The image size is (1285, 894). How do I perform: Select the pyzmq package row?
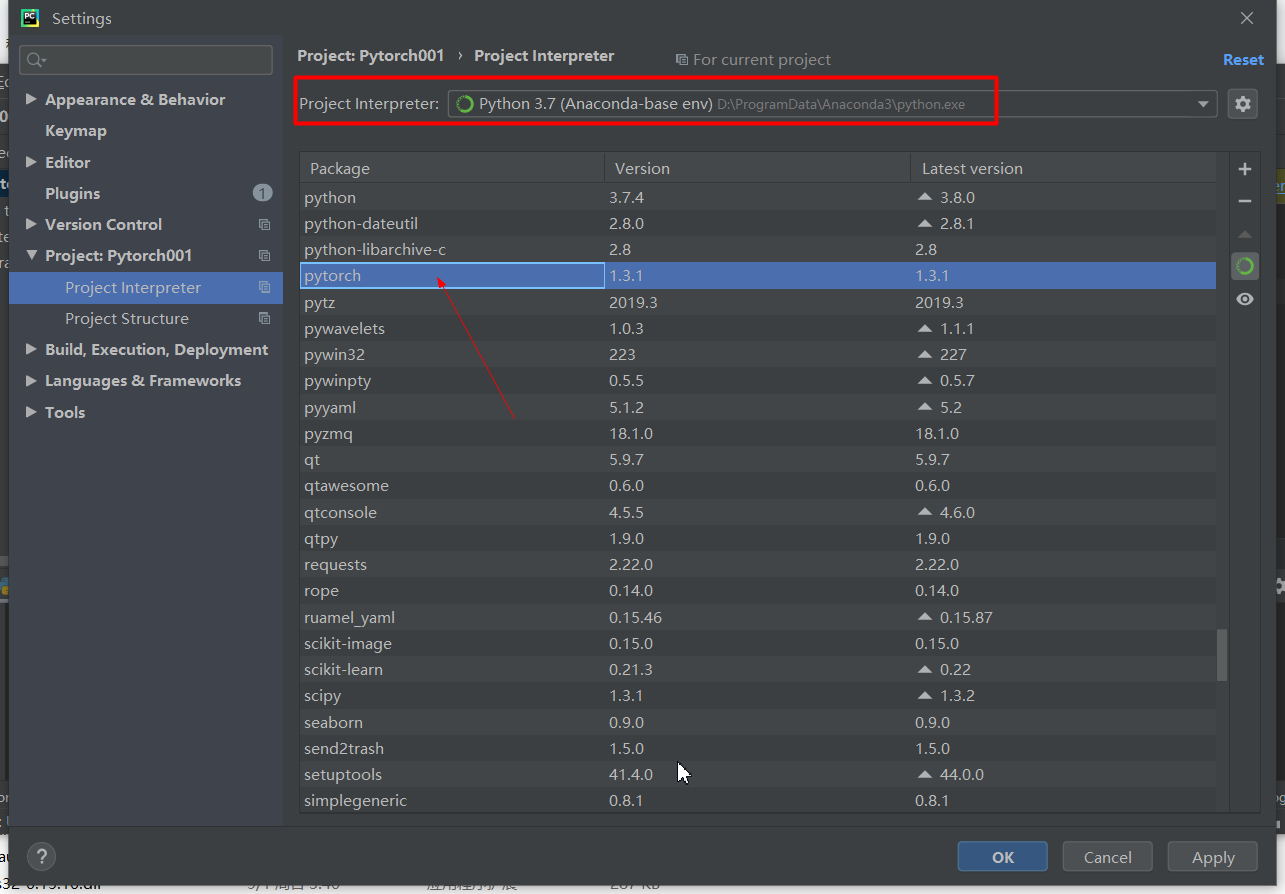(758, 433)
